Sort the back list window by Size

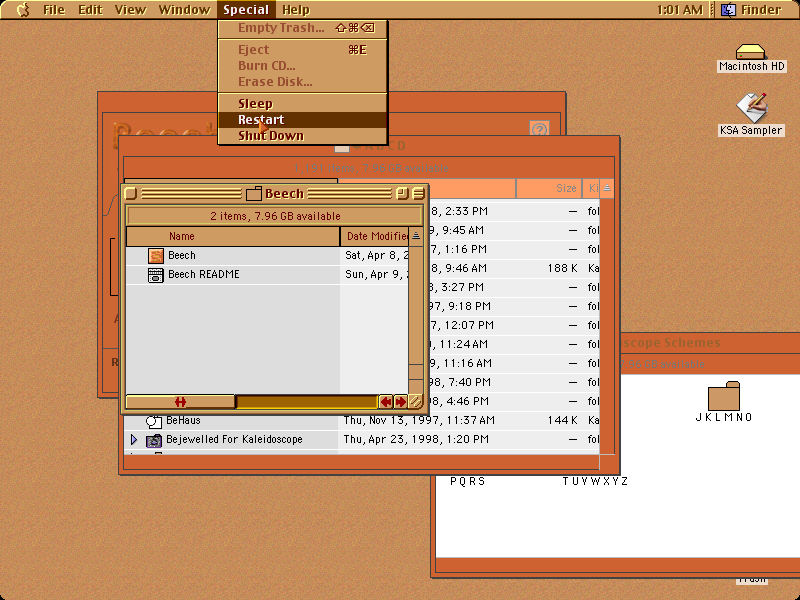(548, 188)
